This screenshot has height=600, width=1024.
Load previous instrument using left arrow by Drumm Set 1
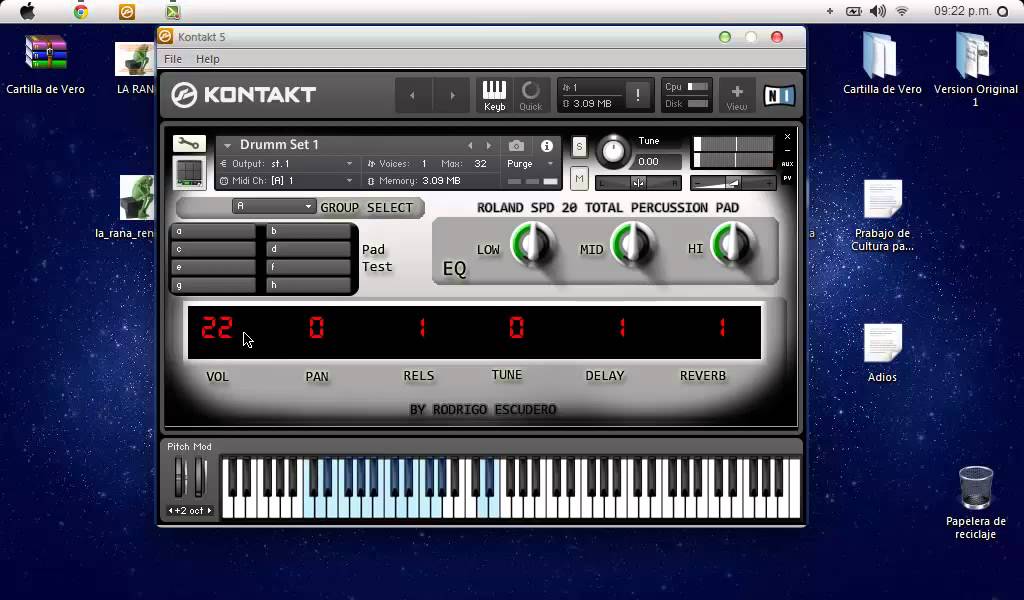470,145
